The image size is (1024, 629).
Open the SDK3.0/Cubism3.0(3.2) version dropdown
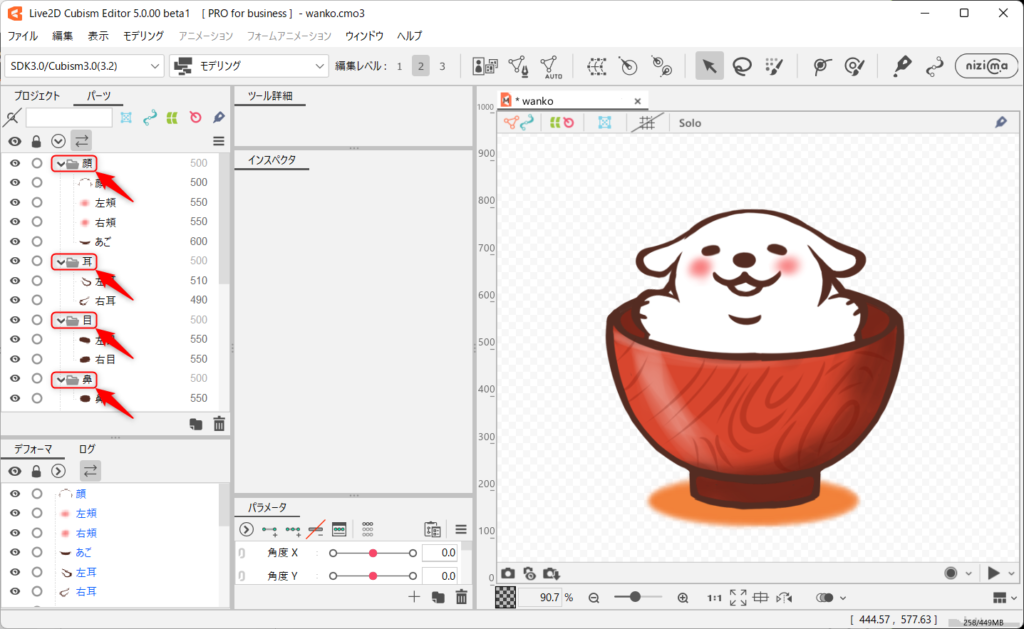(x=84, y=66)
